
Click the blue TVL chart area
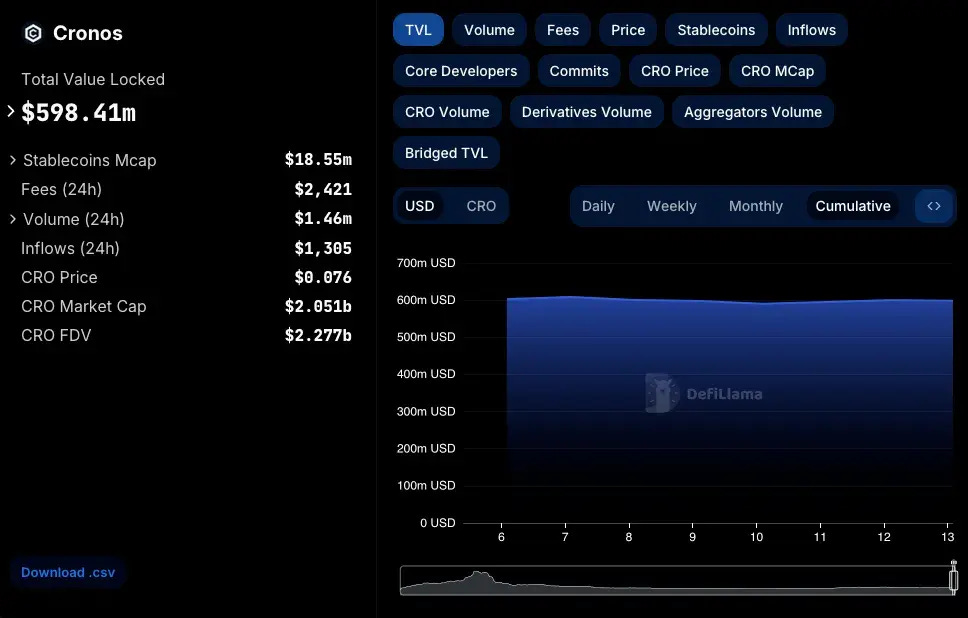730,411
